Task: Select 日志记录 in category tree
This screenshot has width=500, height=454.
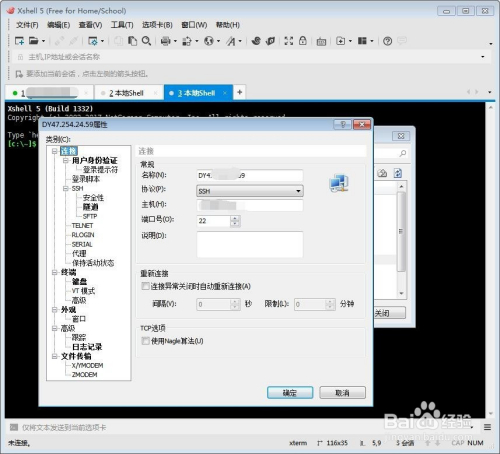Action: (x=87, y=347)
